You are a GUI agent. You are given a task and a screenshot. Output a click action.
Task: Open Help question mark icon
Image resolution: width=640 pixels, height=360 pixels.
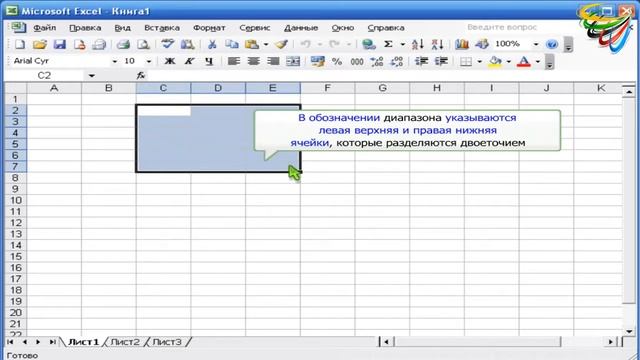click(x=552, y=44)
